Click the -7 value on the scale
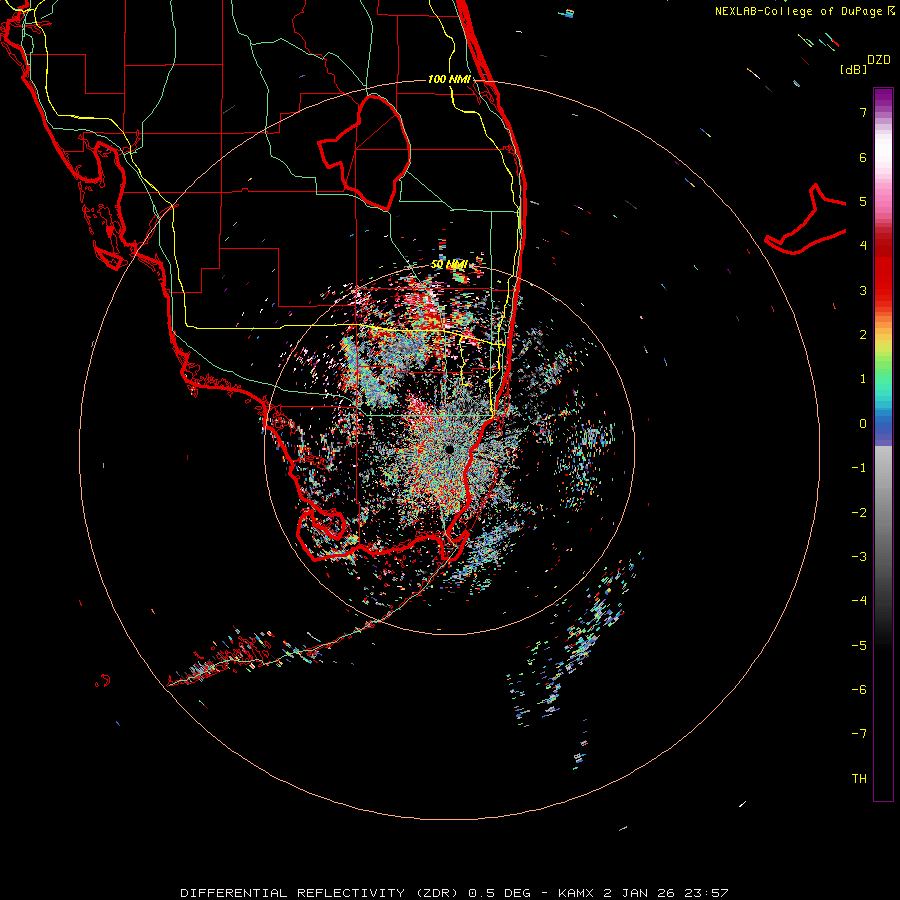Image resolution: width=900 pixels, height=900 pixels. point(859,734)
